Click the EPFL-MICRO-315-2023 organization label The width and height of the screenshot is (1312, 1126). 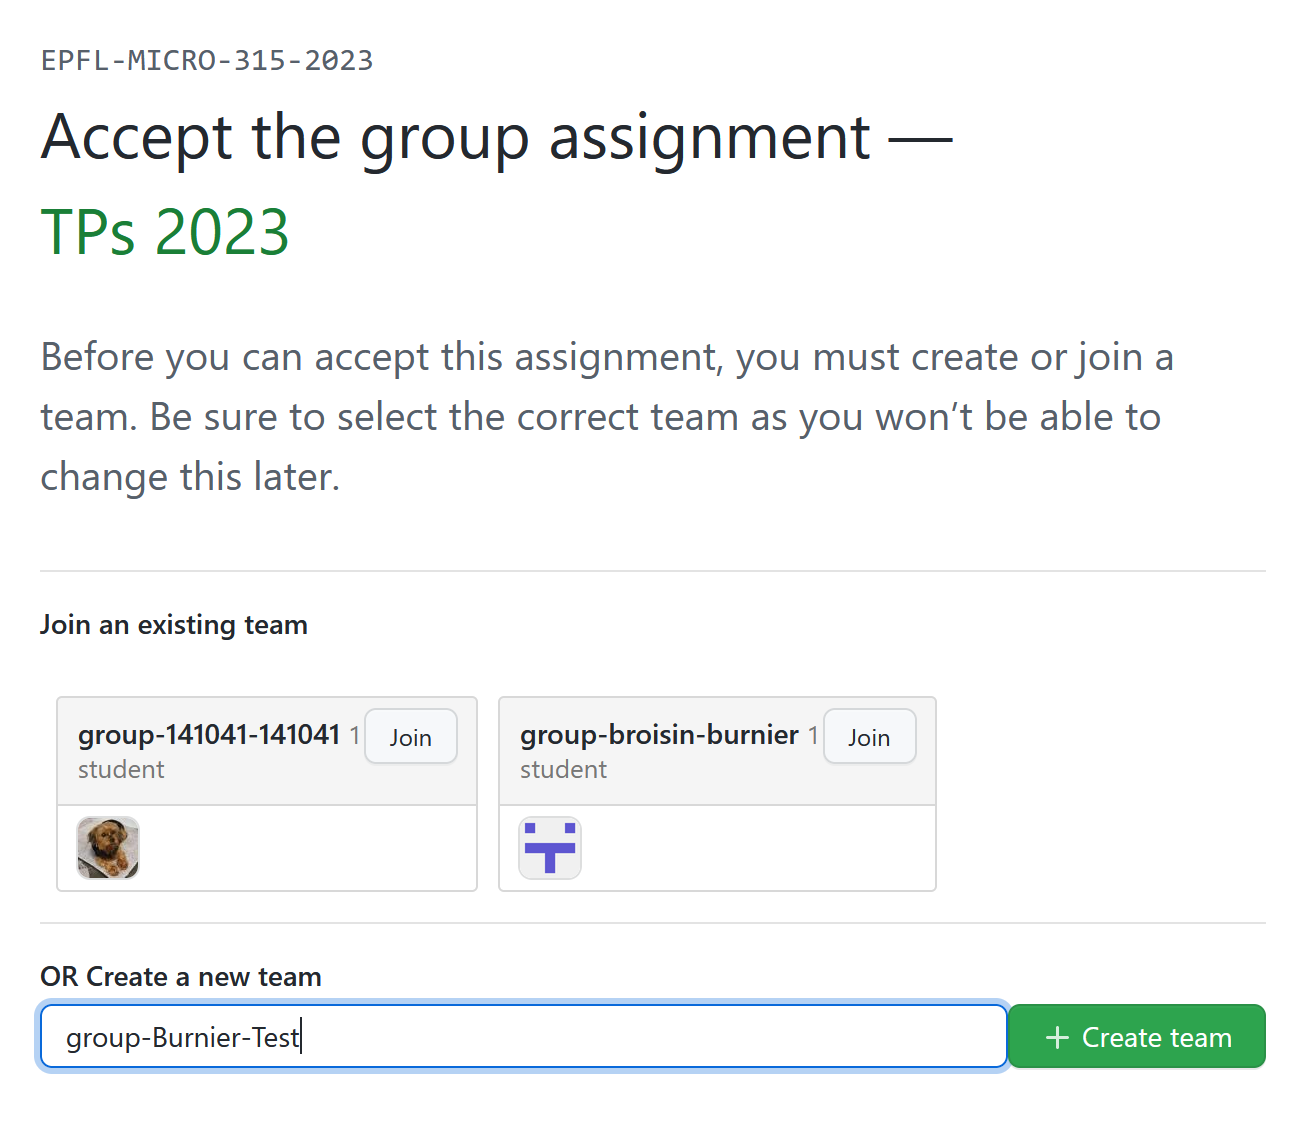tap(207, 61)
